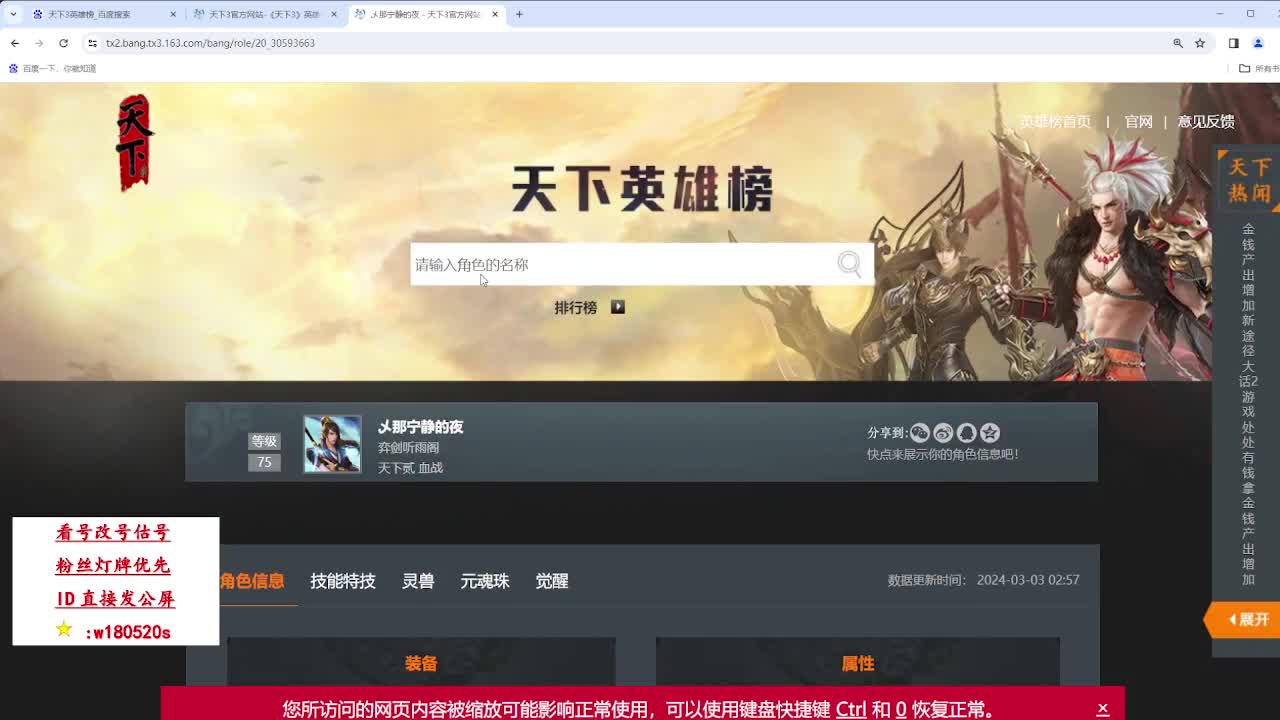
Task: Open the 百度一下，你就知道 bookmark
Action: click(52, 69)
